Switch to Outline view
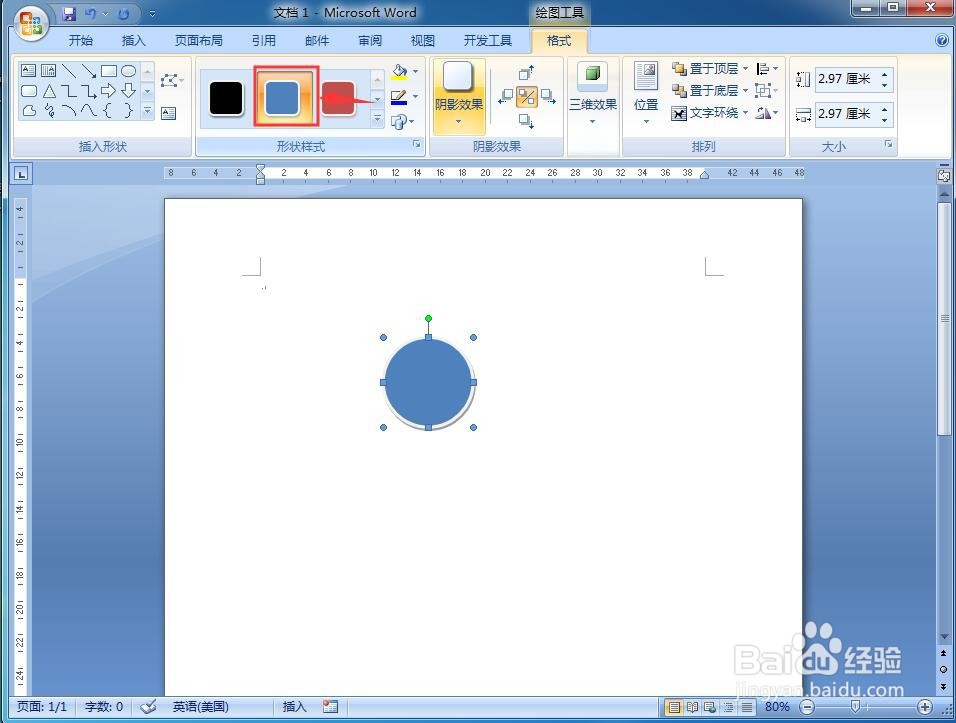This screenshot has height=723, width=956. (728, 707)
